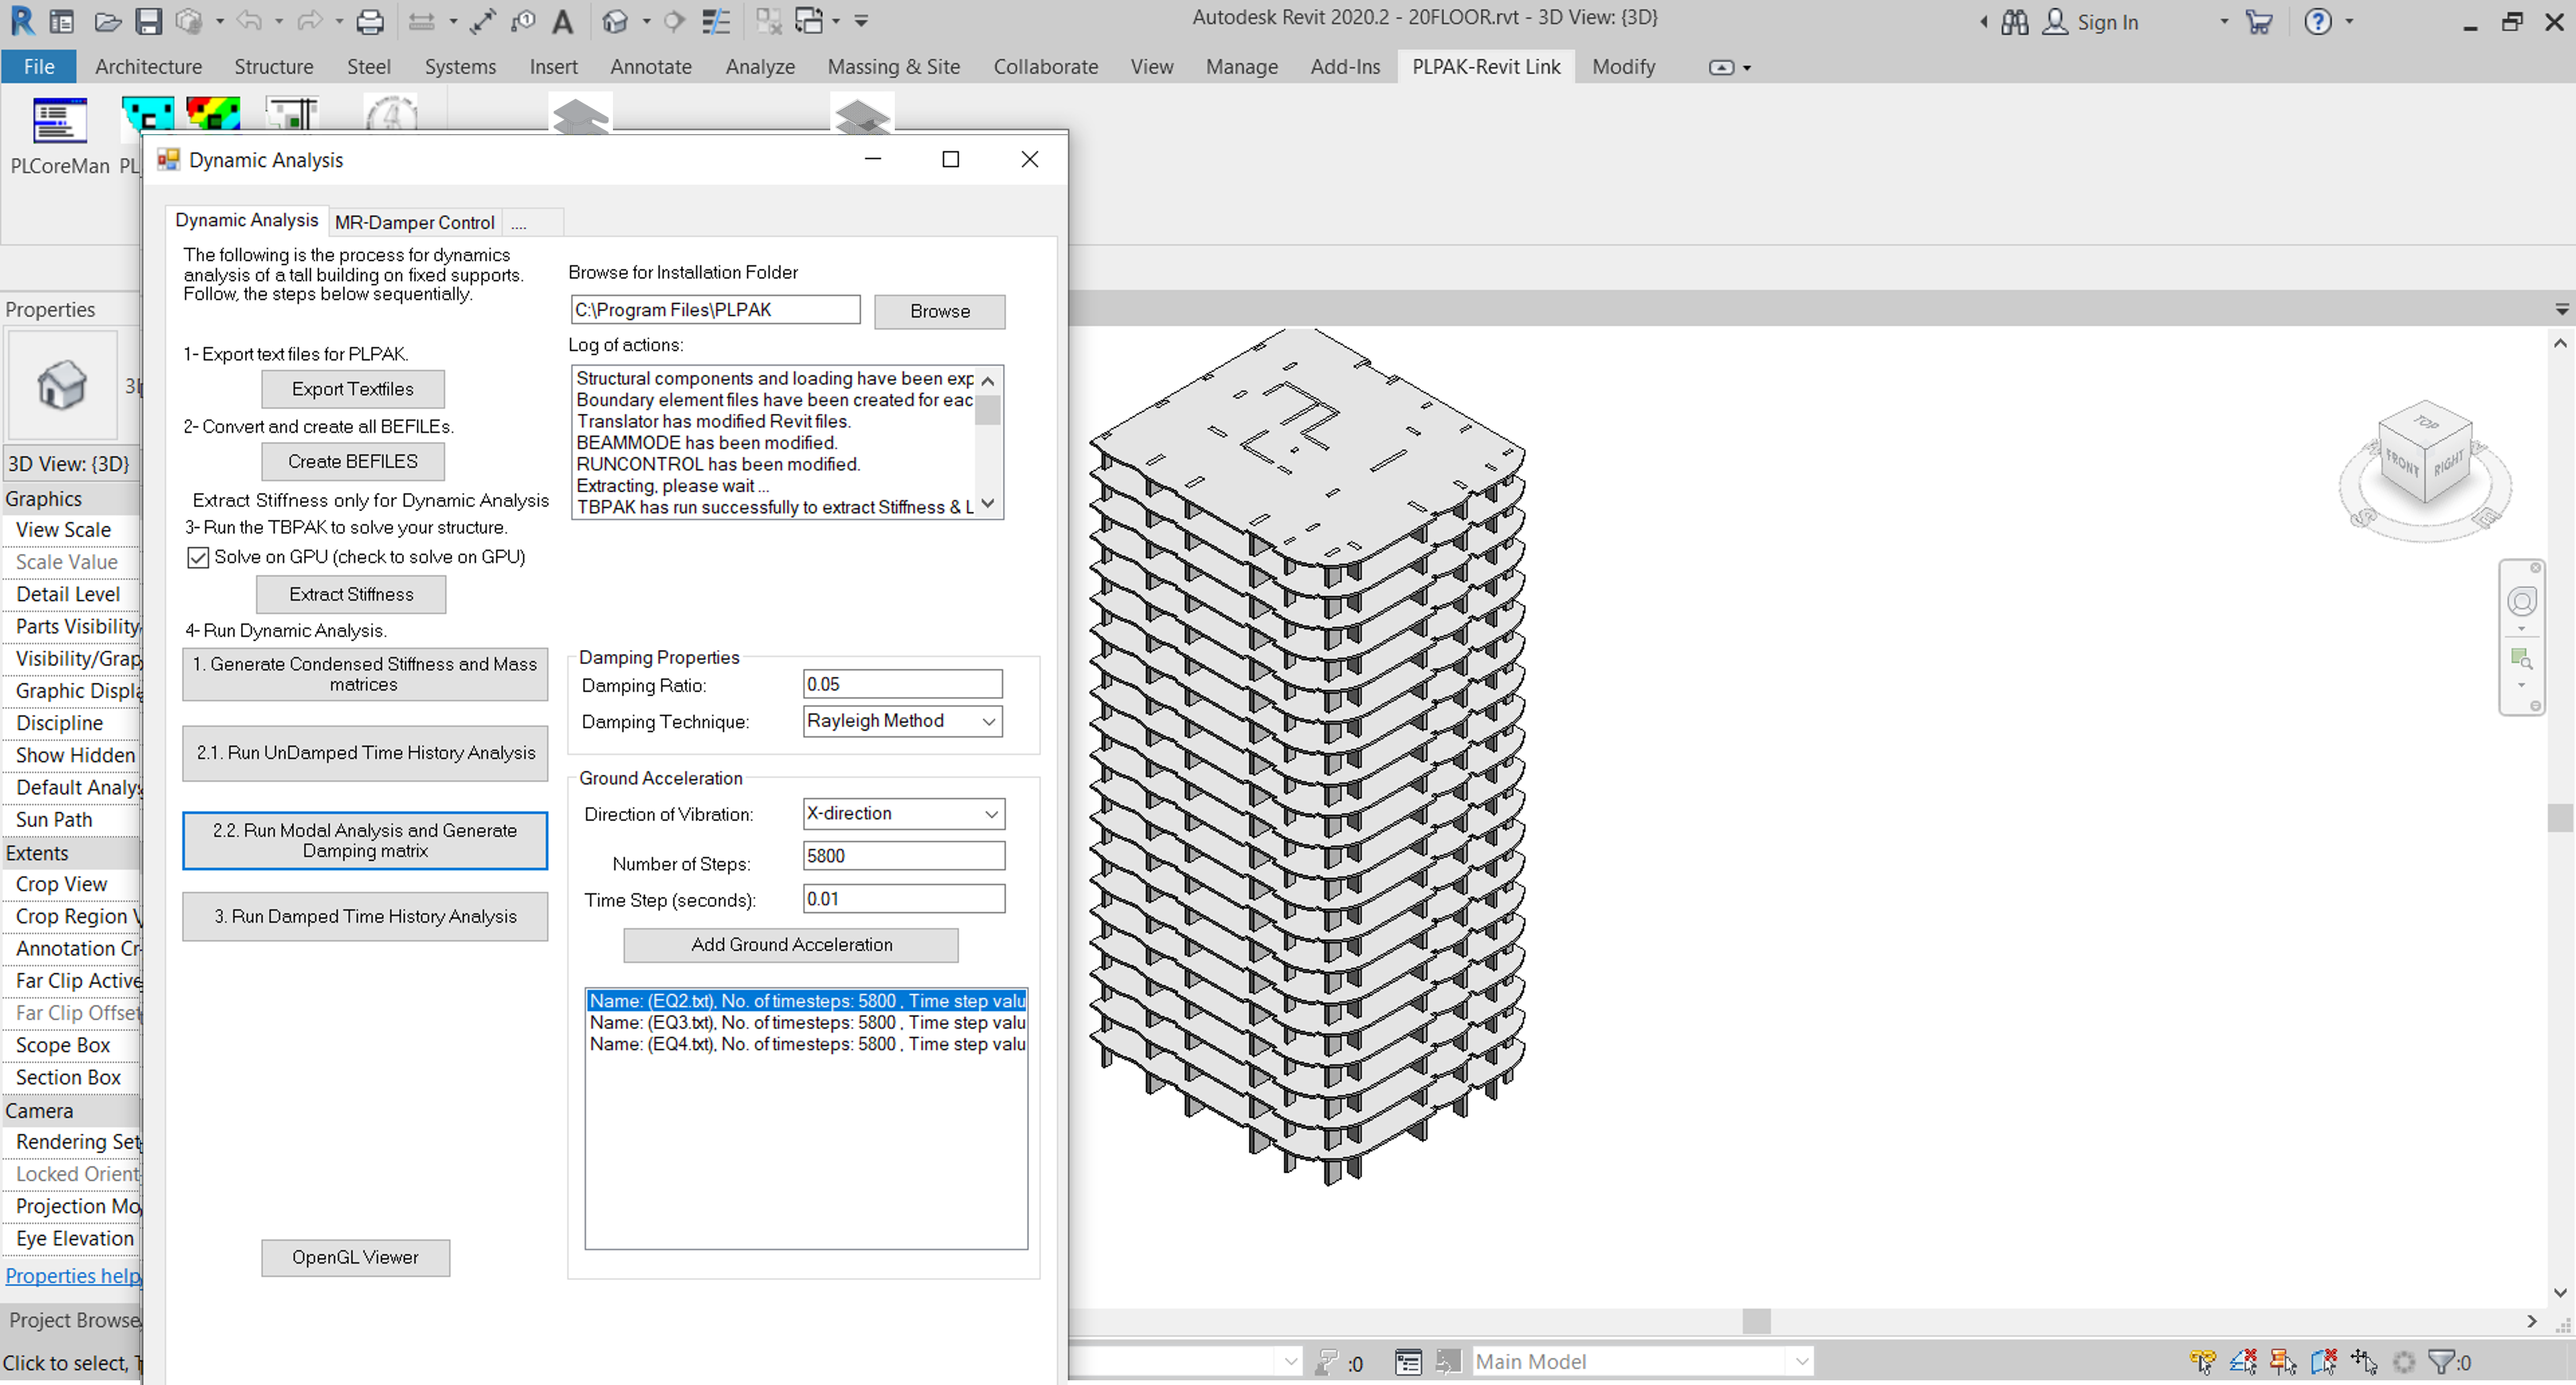
Task: Toggle the Solve on GPU checkbox
Action: (198, 557)
